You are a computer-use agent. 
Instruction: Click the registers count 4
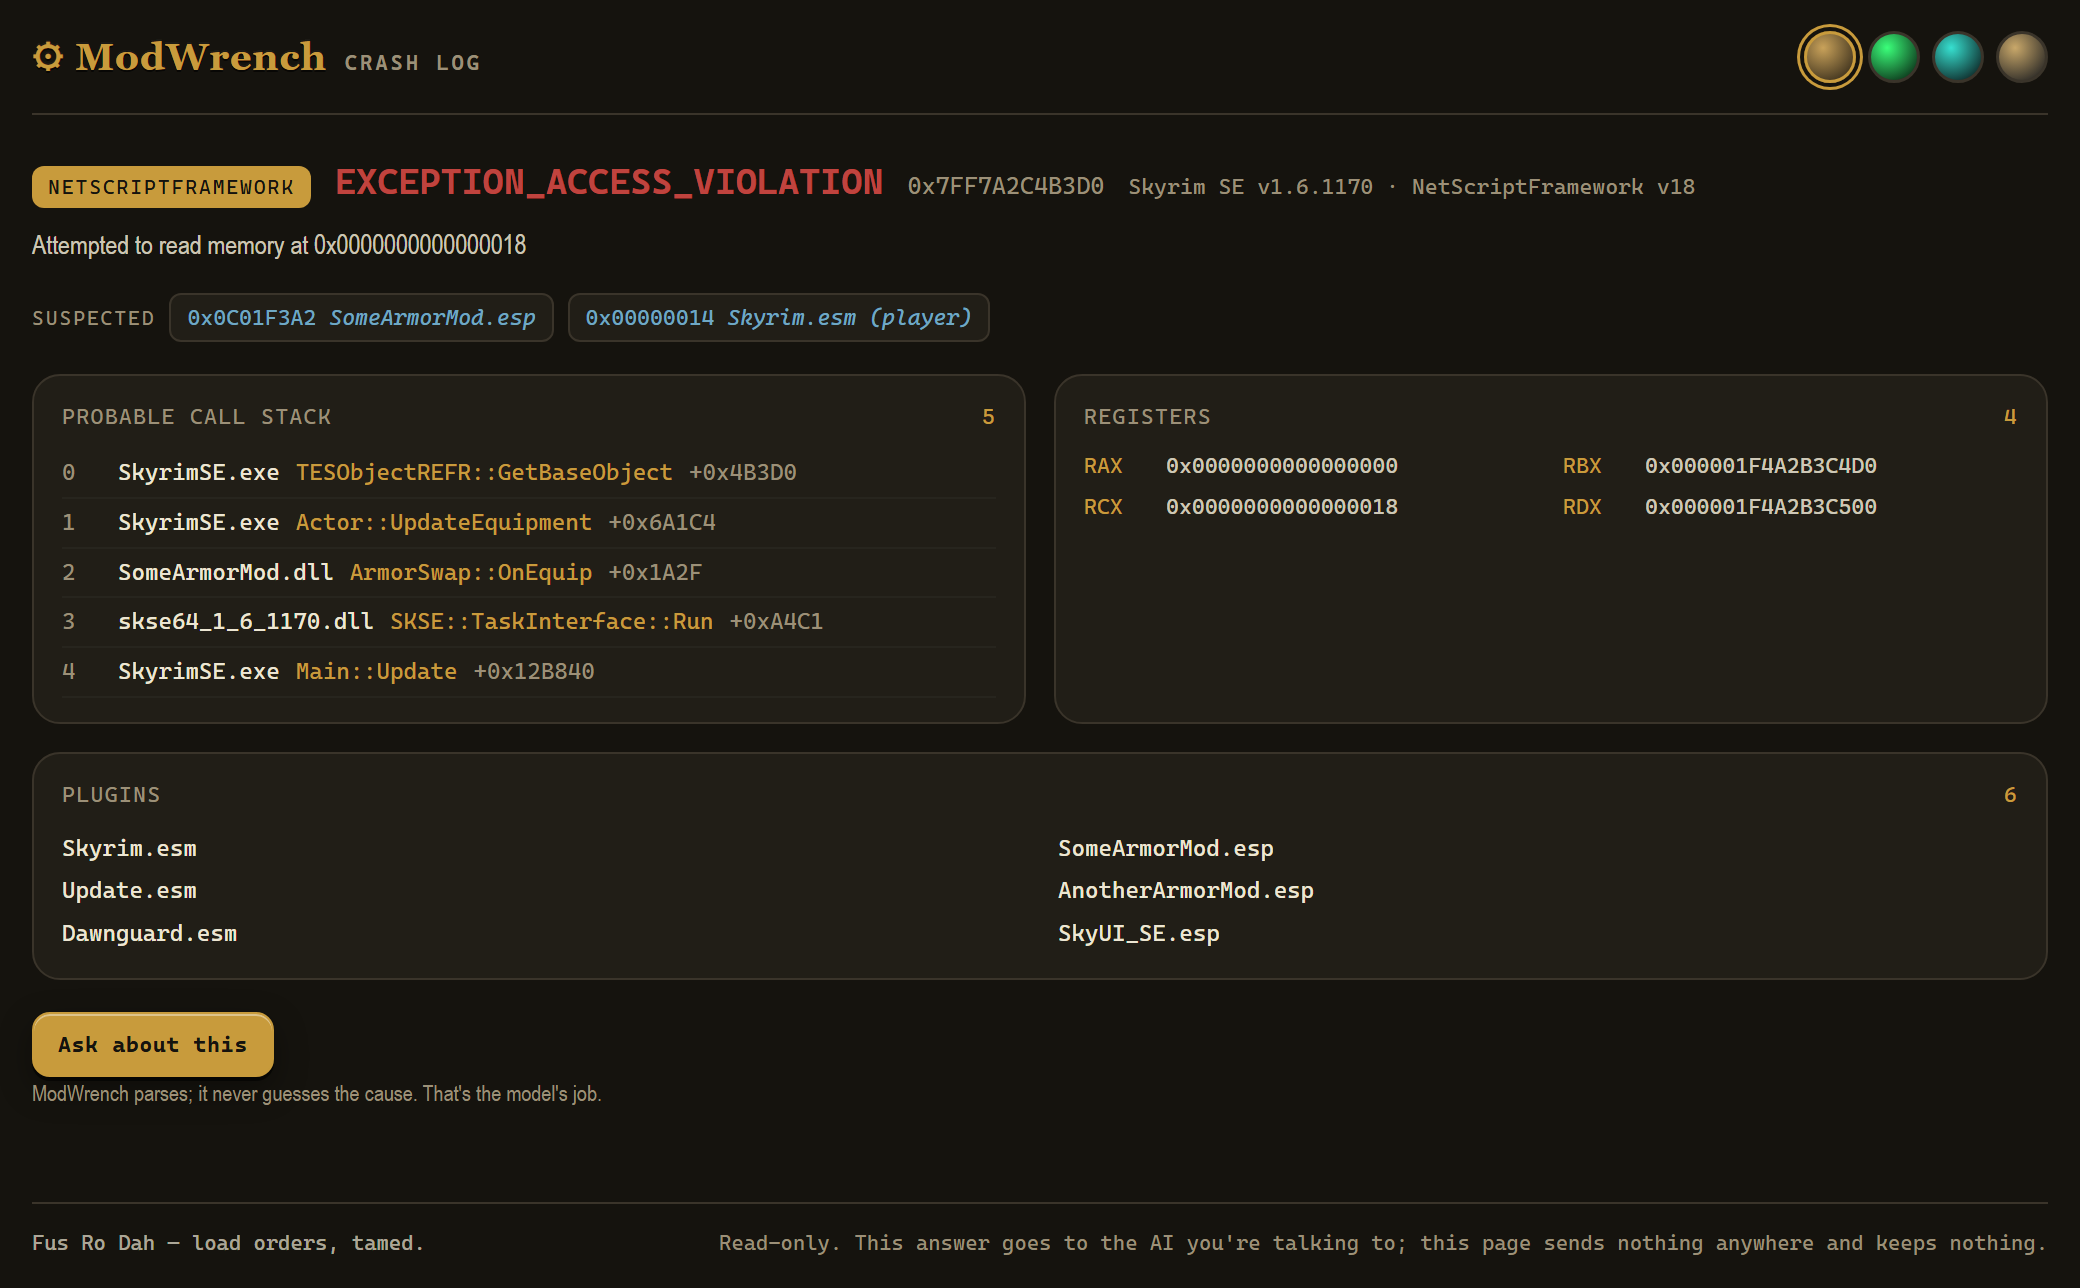click(2010, 417)
